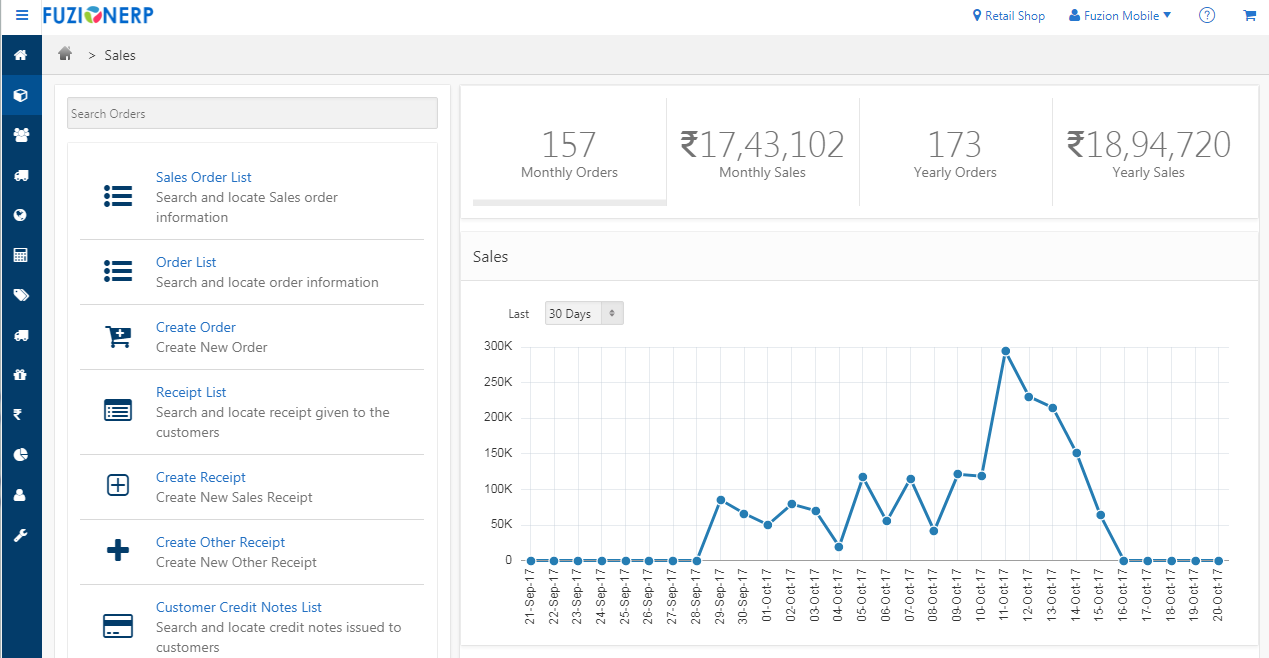Screen dimensions: 1269x658
Task: Open the globe icon in the sidebar
Action: (21, 215)
